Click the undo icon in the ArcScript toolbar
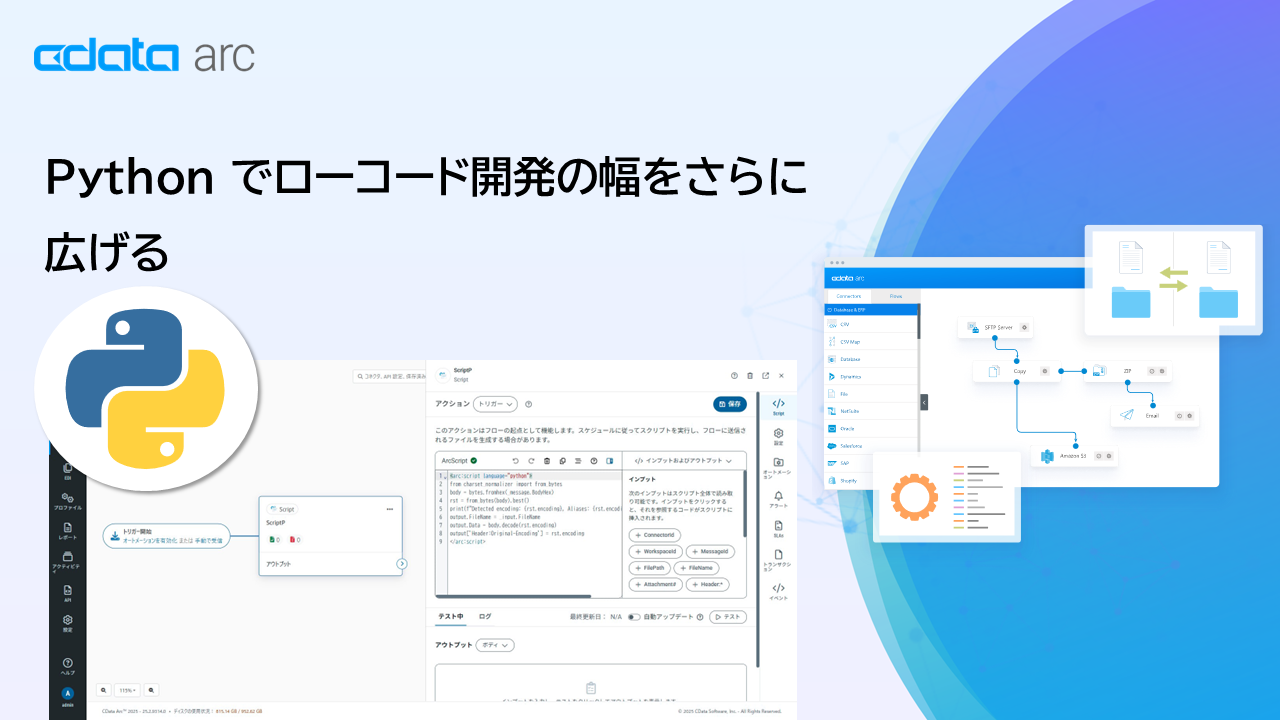This screenshot has width=1280, height=720. (x=516, y=460)
